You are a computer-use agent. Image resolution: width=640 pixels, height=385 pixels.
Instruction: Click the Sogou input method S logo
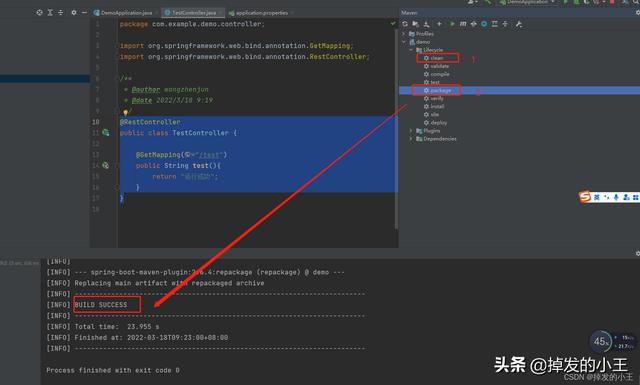[x=585, y=197]
